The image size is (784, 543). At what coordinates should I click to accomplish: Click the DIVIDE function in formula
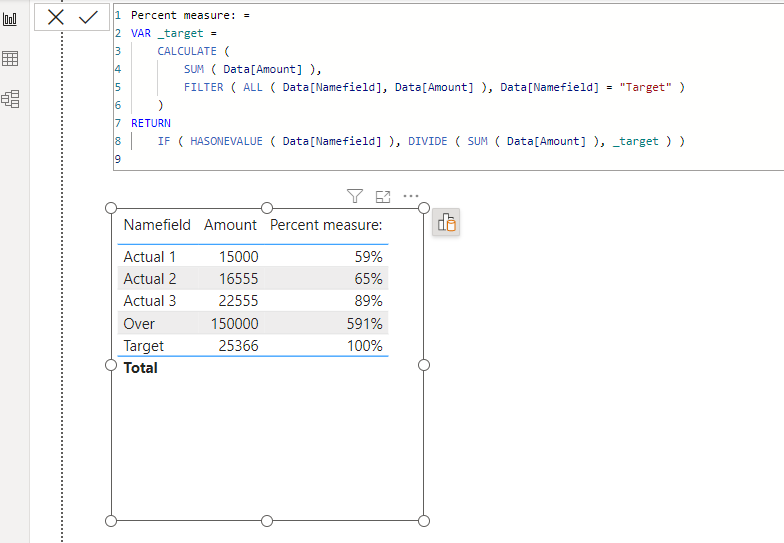pyautogui.click(x=428, y=141)
